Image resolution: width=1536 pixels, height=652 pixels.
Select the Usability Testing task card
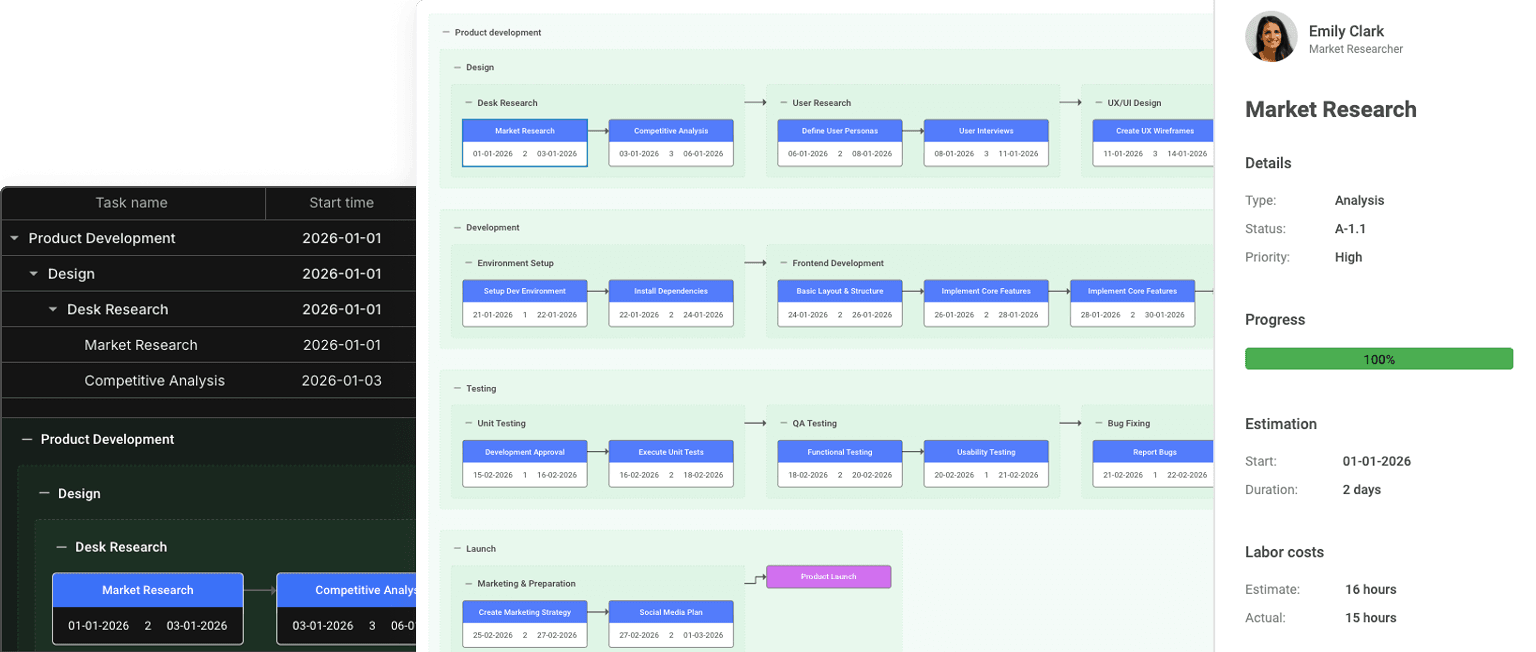click(x=986, y=464)
